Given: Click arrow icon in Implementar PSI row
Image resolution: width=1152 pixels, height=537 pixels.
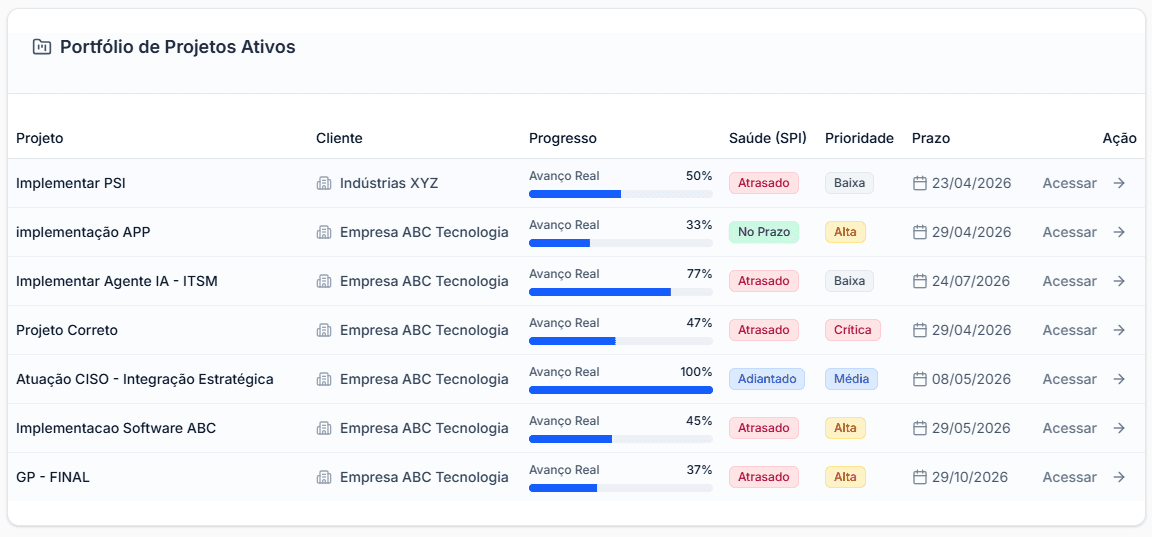Looking at the screenshot, I should click(x=1119, y=183).
